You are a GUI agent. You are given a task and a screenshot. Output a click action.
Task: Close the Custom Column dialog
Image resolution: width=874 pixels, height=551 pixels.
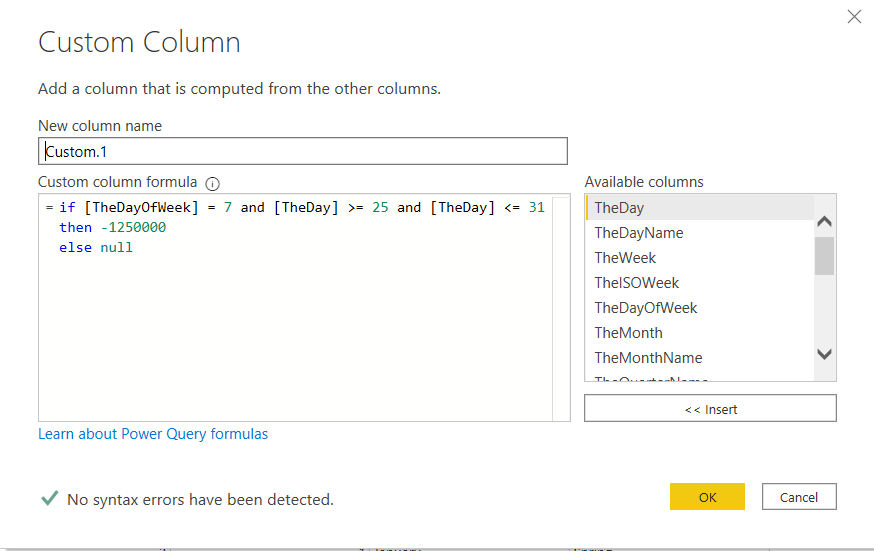pos(854,17)
